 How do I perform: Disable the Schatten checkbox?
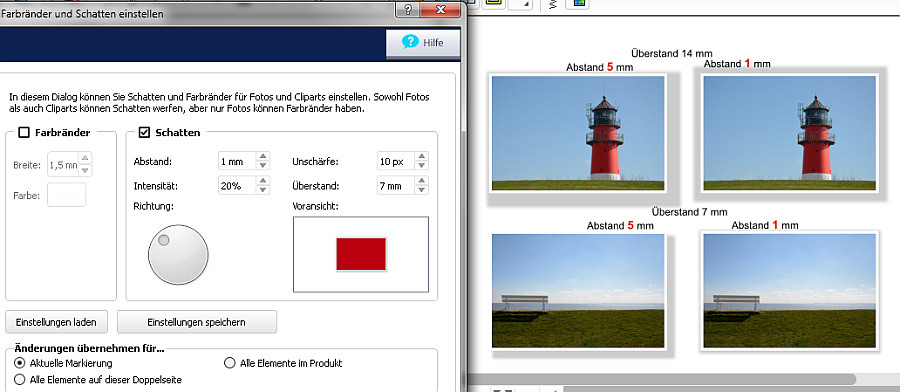tap(145, 133)
